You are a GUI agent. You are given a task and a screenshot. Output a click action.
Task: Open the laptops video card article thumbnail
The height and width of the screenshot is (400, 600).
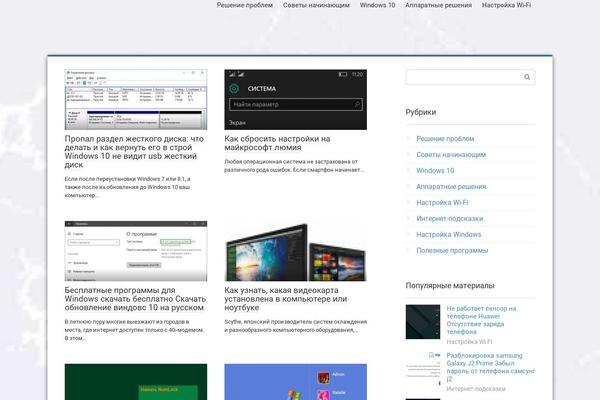coord(295,251)
